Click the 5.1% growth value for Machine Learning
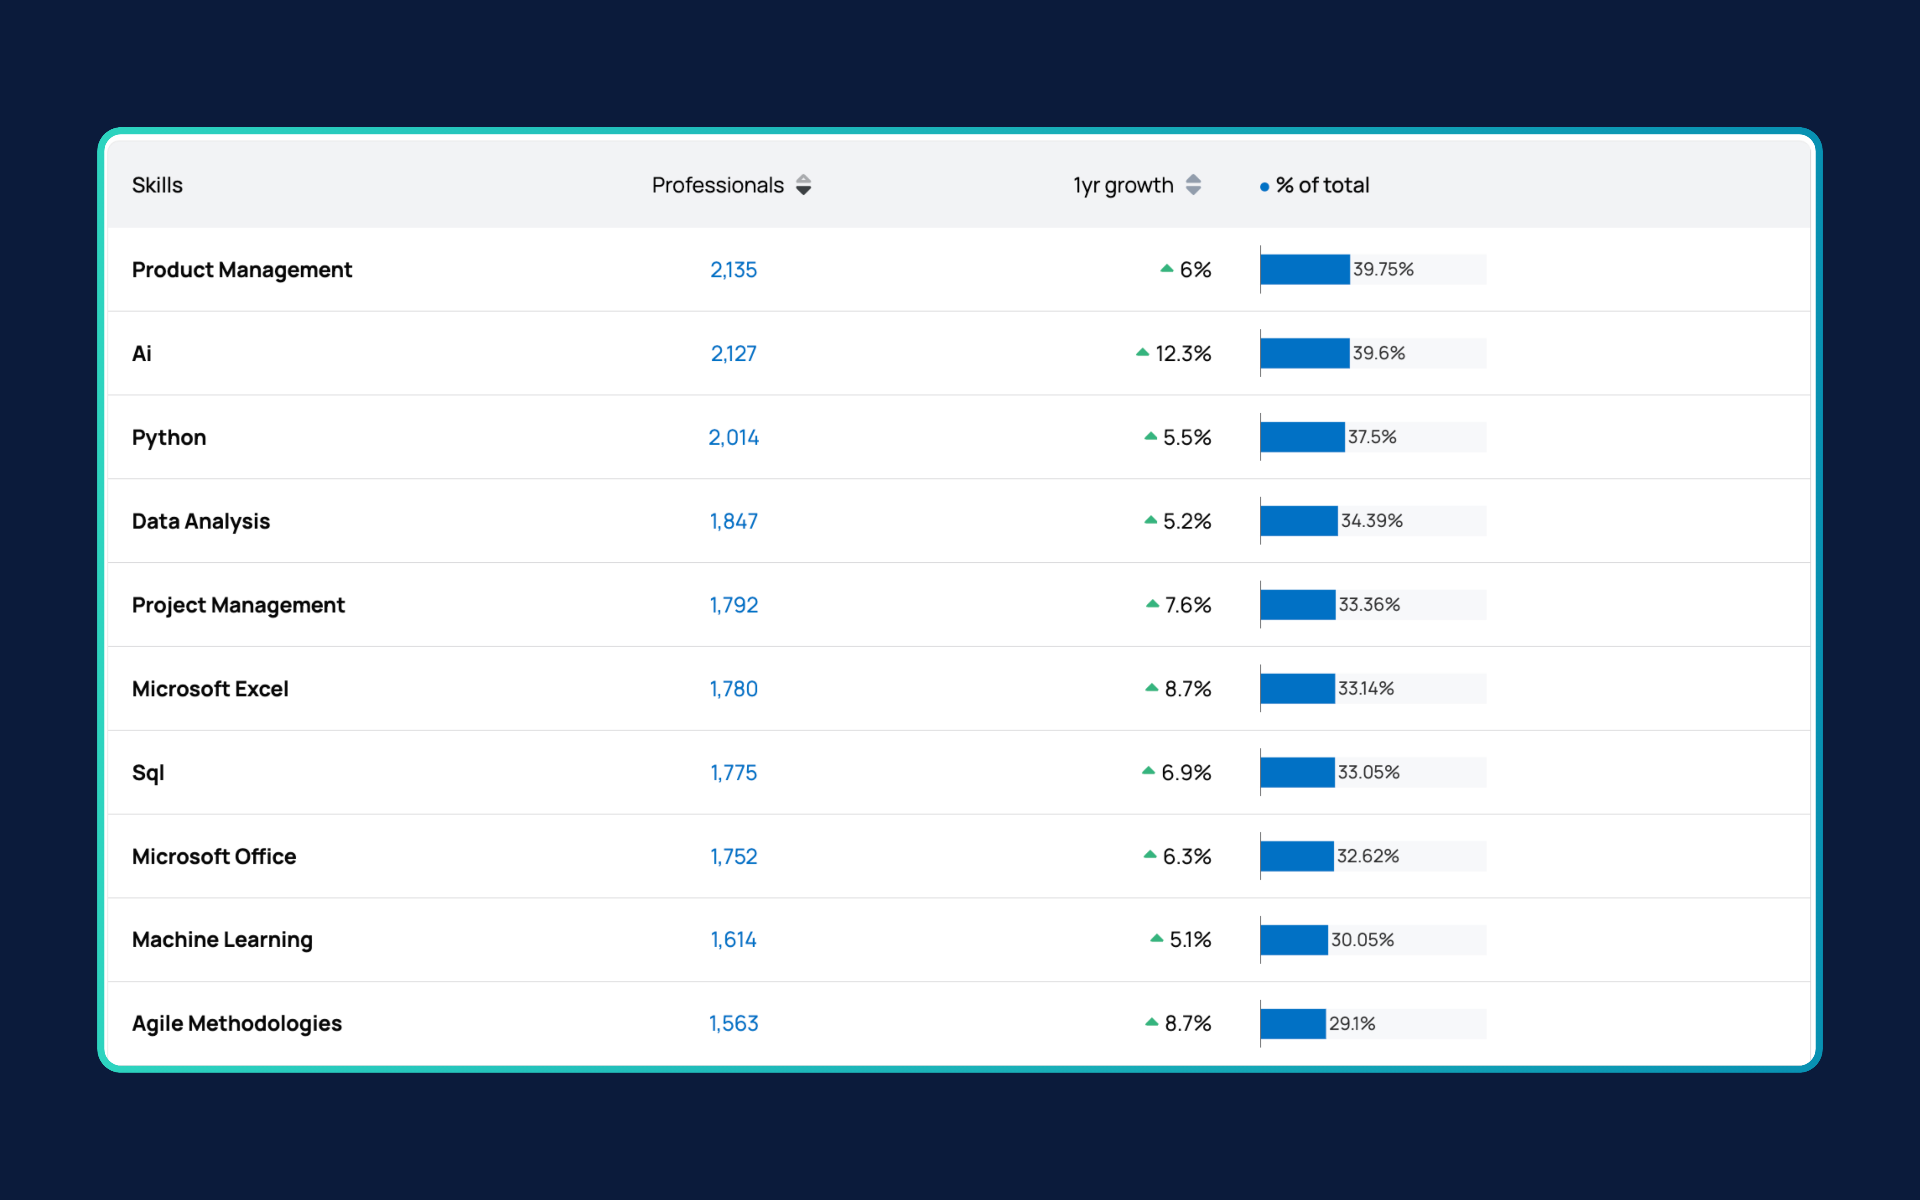This screenshot has width=1920, height=1200. pos(1190,940)
